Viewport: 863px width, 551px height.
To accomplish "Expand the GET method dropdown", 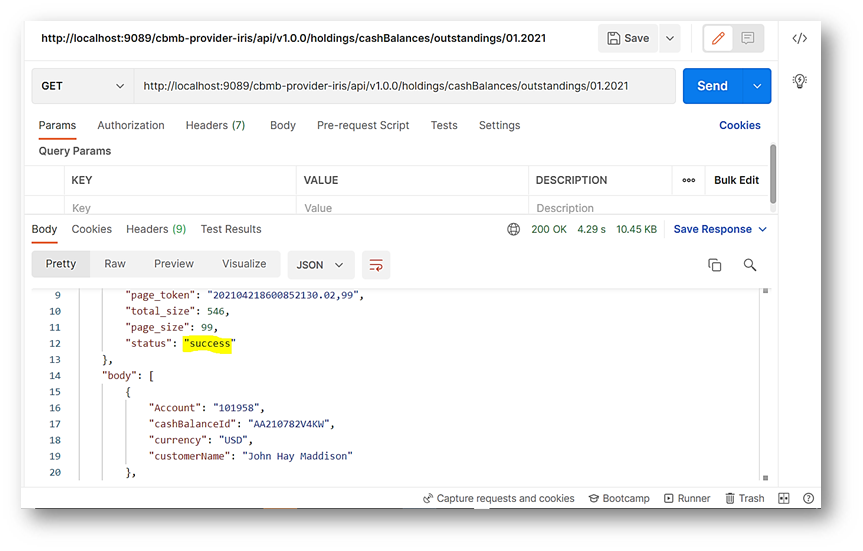I will coord(83,86).
